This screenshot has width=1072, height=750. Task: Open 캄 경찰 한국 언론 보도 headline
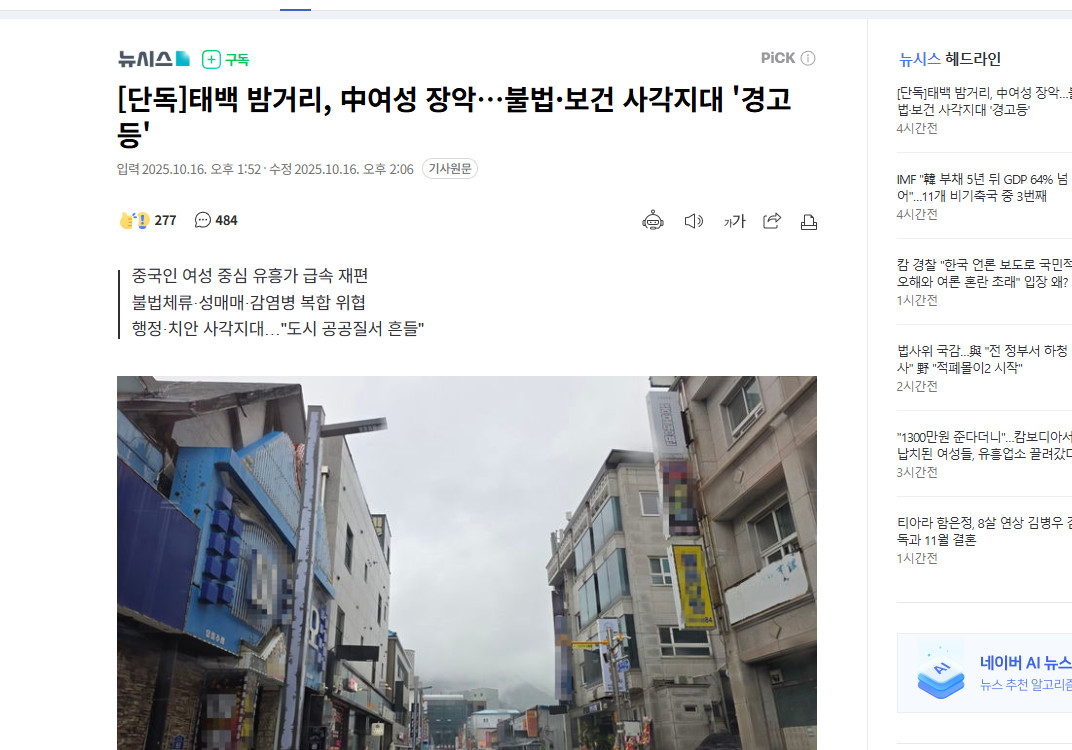pos(983,273)
